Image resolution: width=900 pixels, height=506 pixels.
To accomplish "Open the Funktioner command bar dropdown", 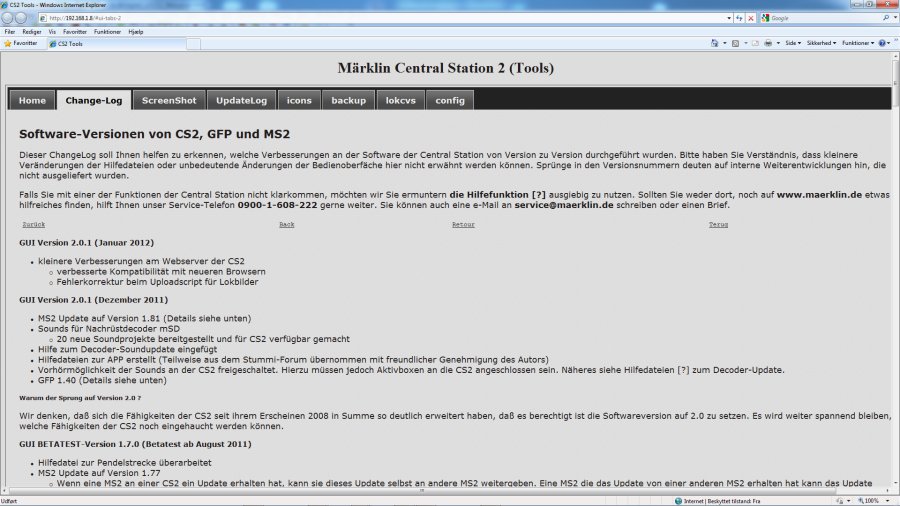I will pos(858,43).
